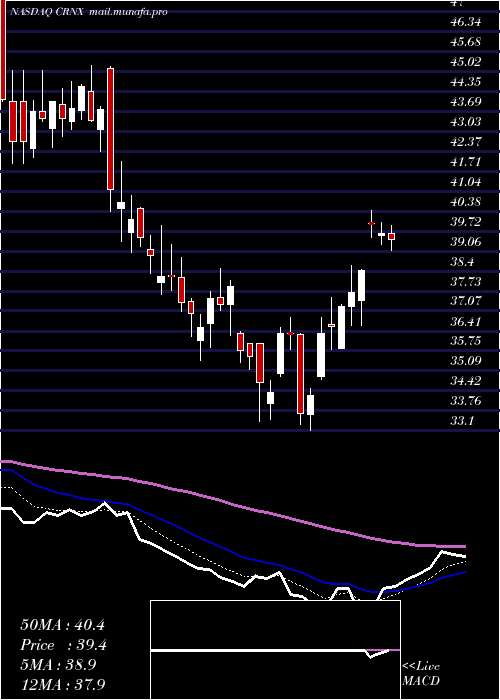Click the 12MA : 37.9 readout
Image resolution: width=500 pixels, height=700 pixels.
tap(62, 684)
